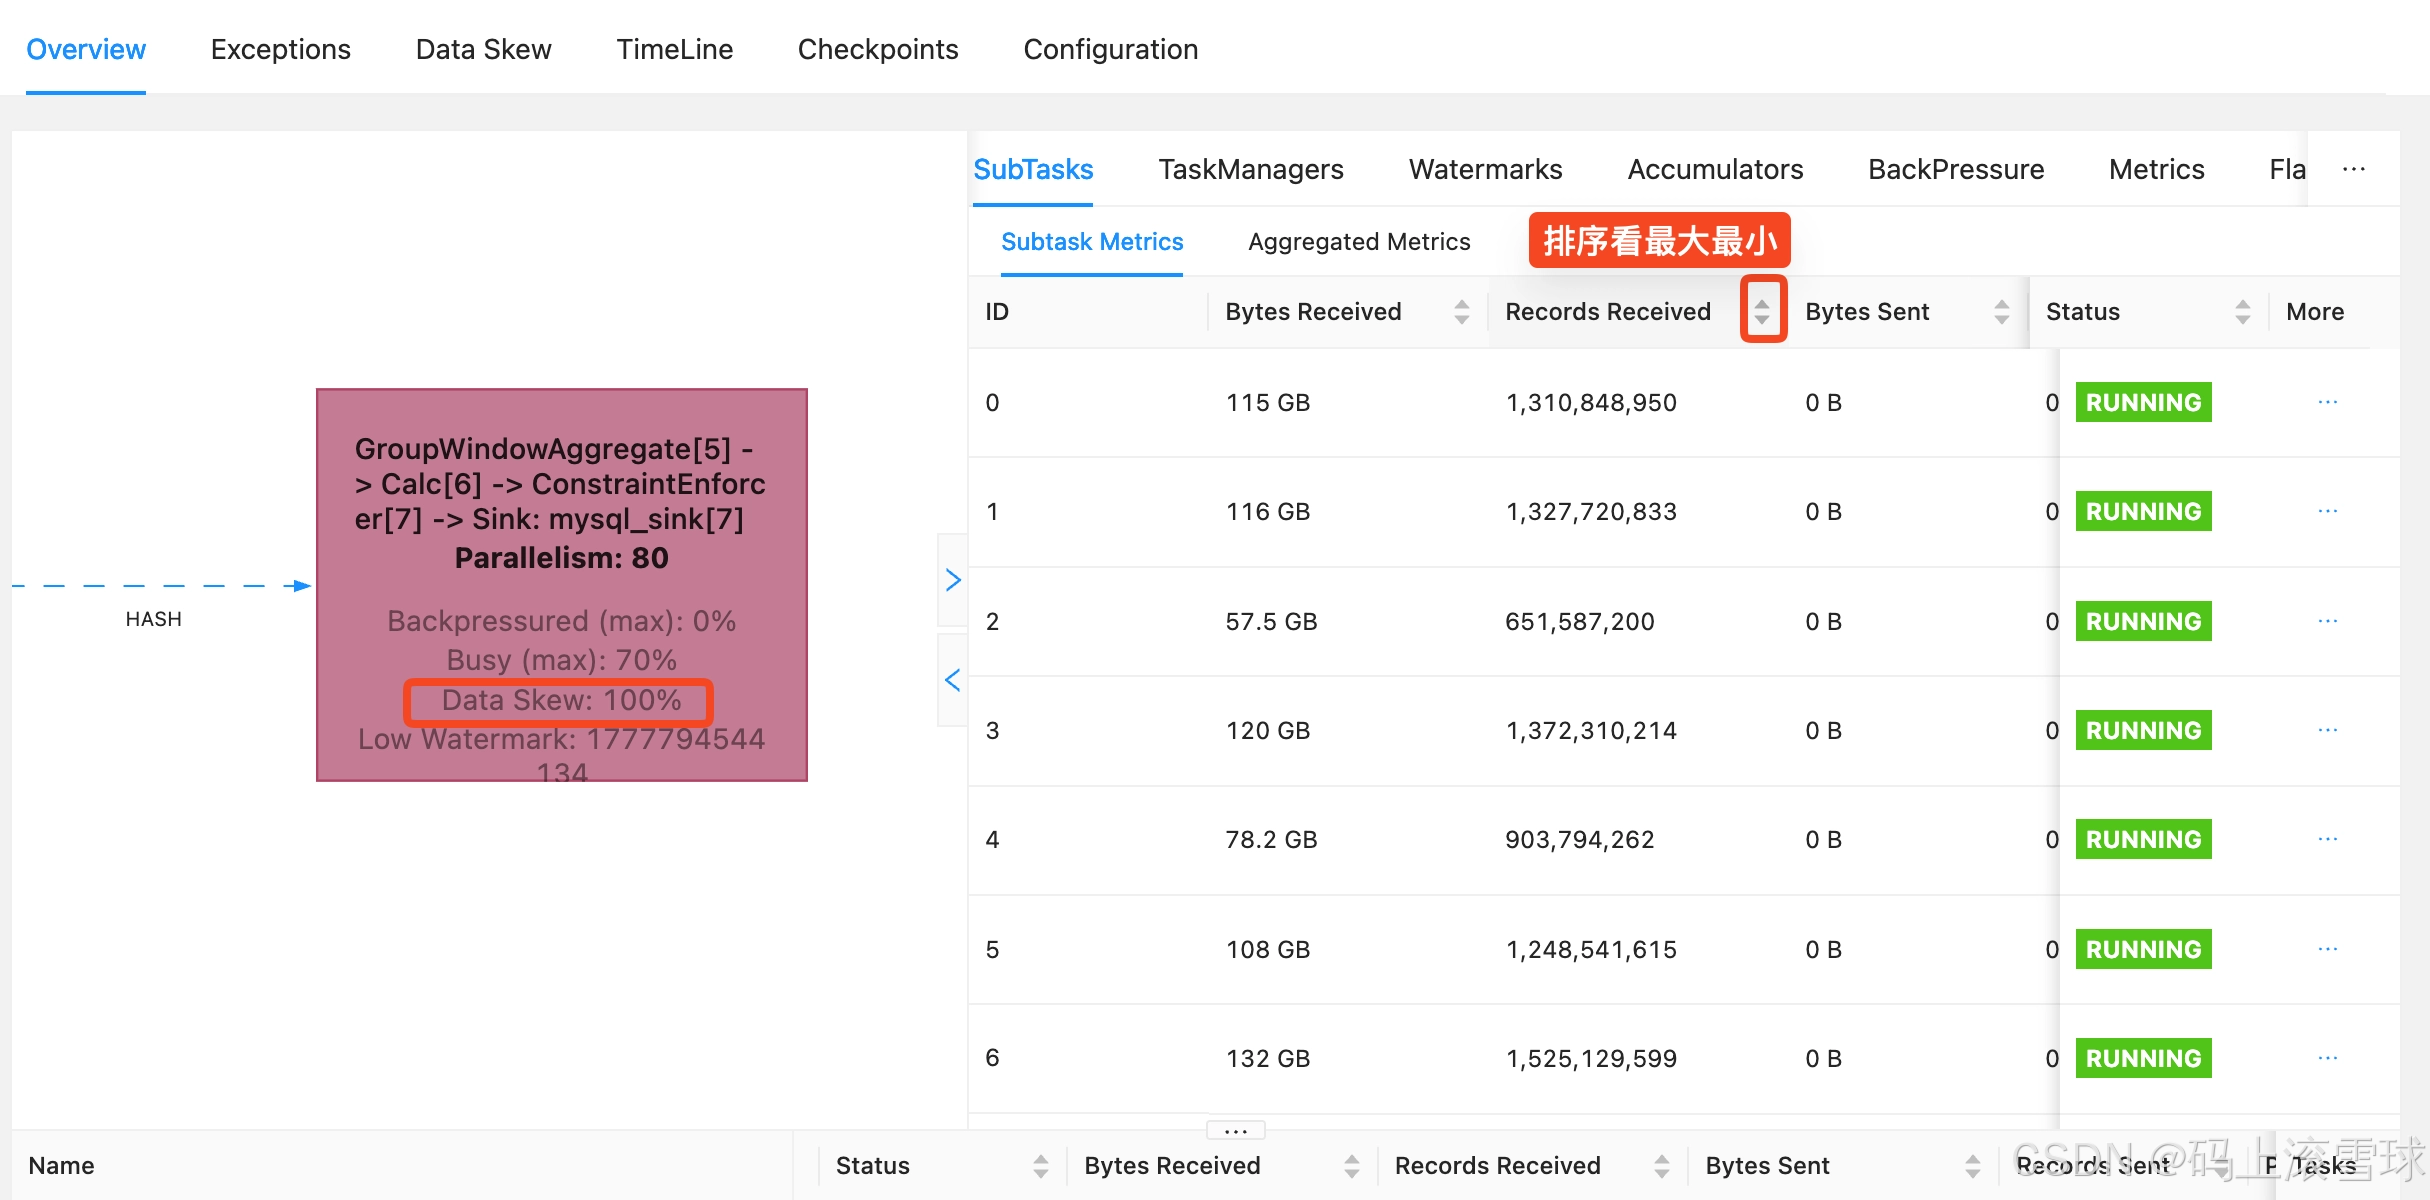Open more actions for subtask 5
This screenshot has width=2430, height=1200.
[2328, 949]
